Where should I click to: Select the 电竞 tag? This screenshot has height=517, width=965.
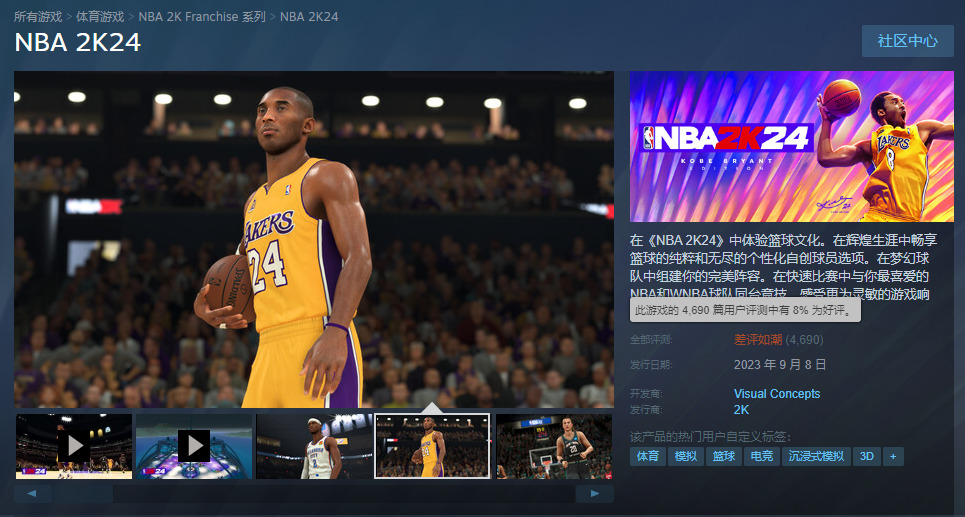pyautogui.click(x=760, y=456)
